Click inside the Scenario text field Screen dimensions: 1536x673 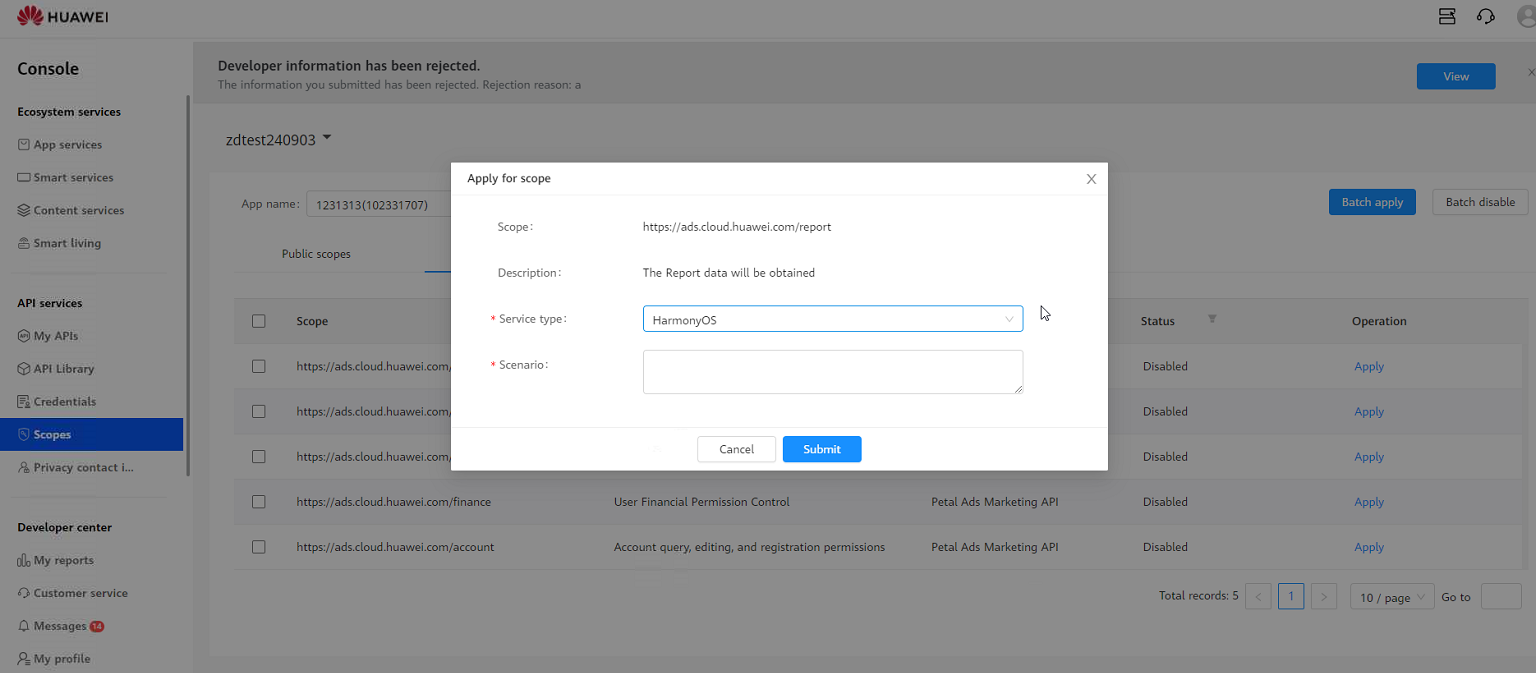point(832,371)
